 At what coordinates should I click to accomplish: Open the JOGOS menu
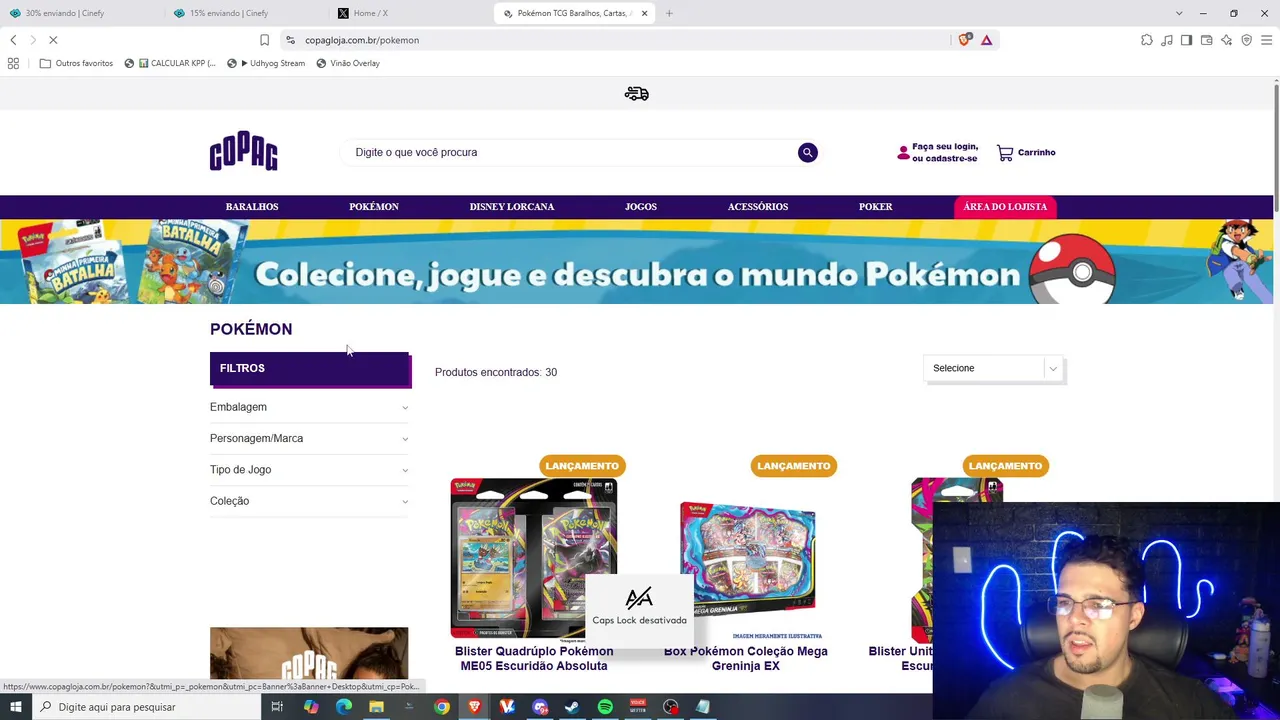(641, 207)
